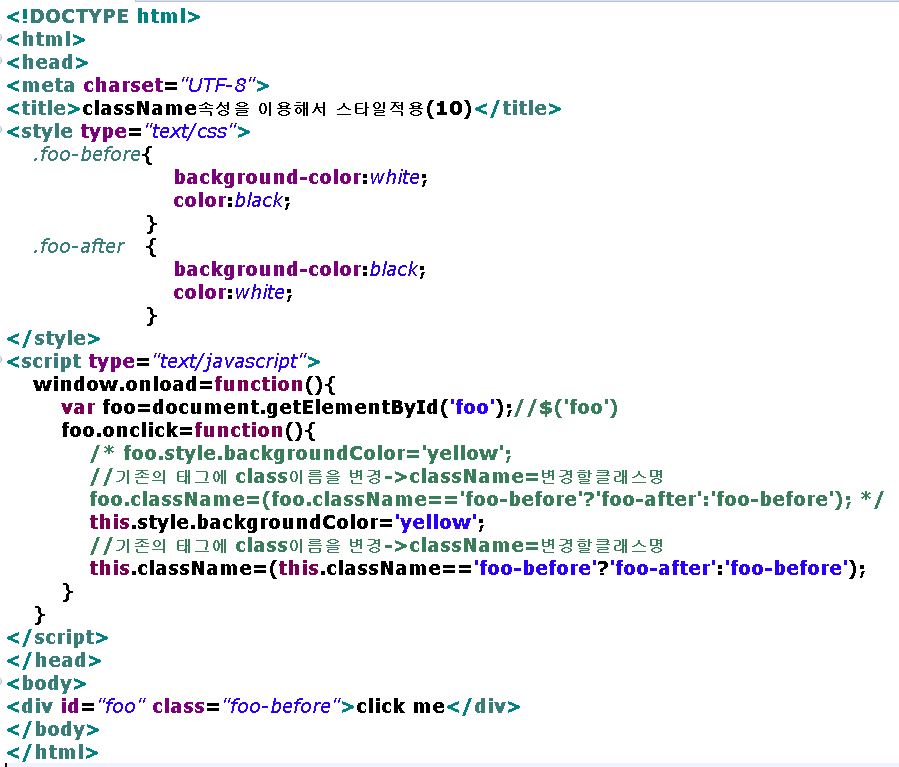Click the opening <head> tag
The image size is (899, 767).
tap(47, 62)
